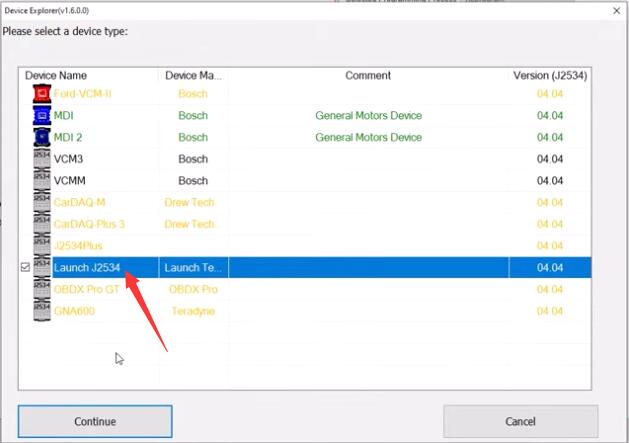
Task: Select the MDI 2 device name
Action: (68, 137)
